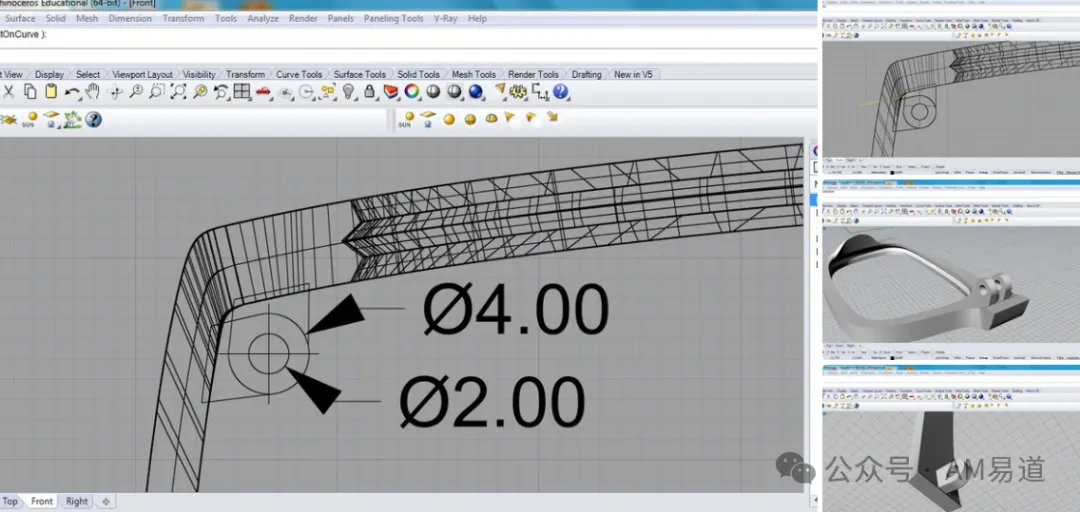Open the Panels menu
Viewport: 1080px width, 512px height.
(340, 19)
